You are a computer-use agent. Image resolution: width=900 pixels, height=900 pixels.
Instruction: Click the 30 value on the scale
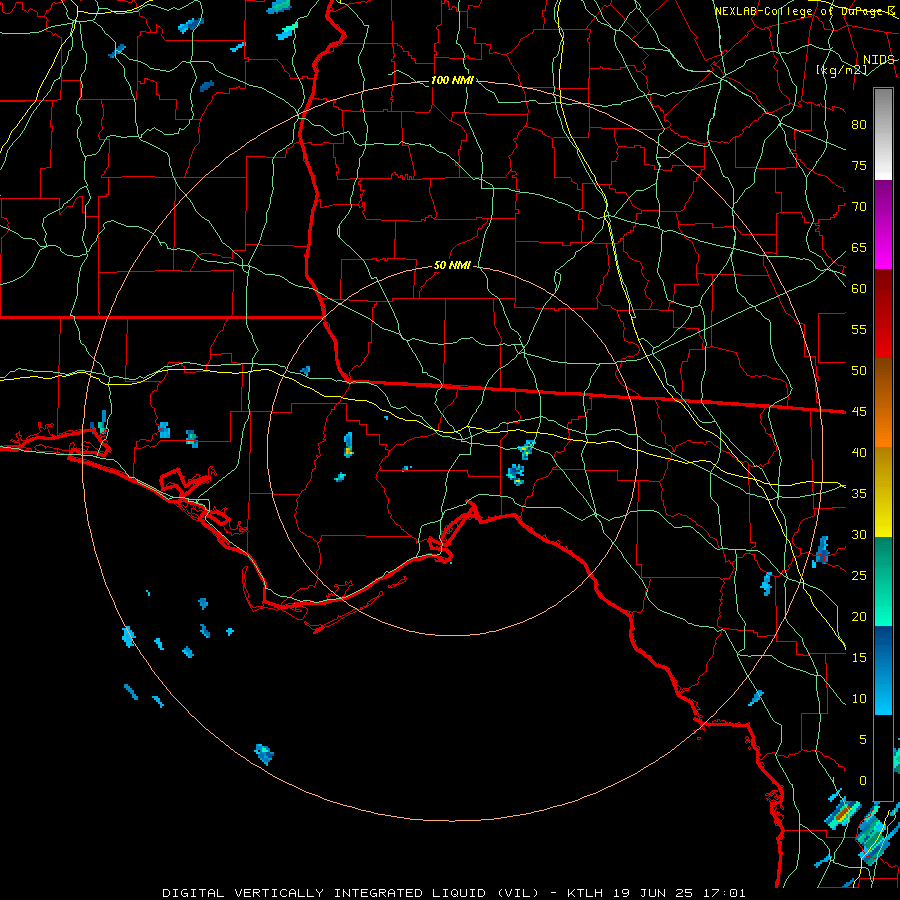pyautogui.click(x=859, y=534)
